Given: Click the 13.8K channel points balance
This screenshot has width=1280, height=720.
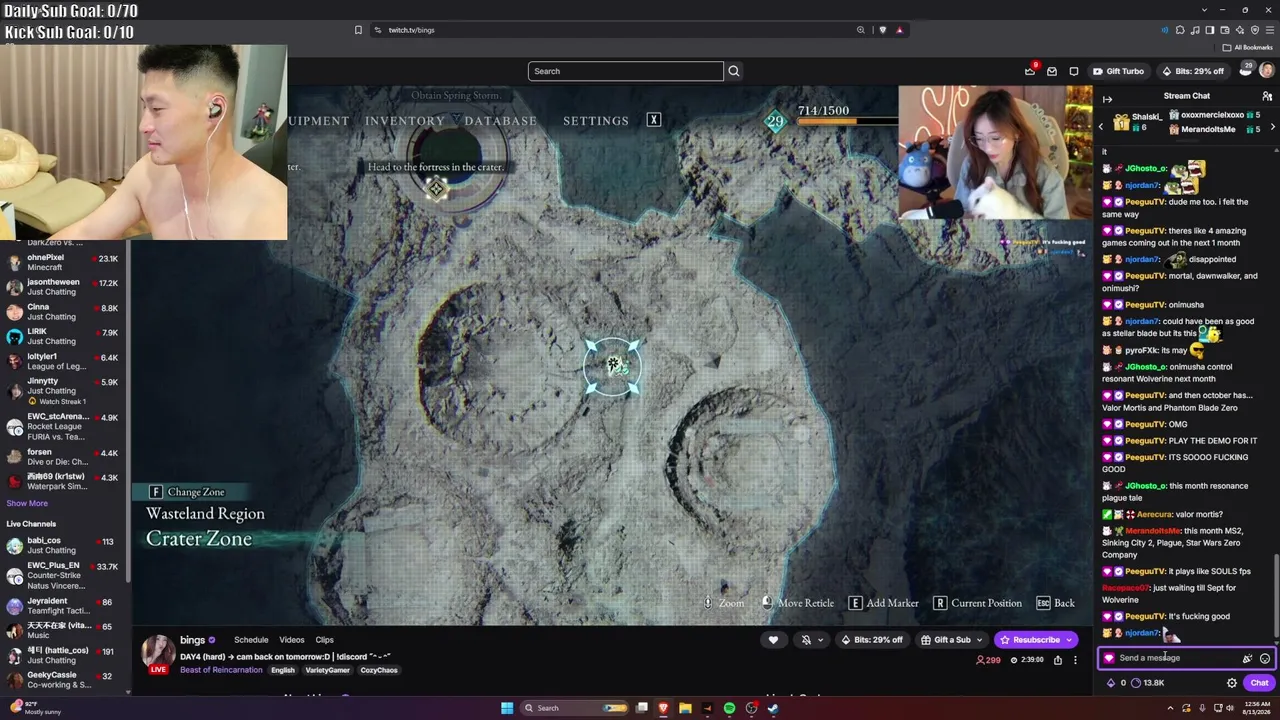Looking at the screenshot, I should coord(1147,683).
